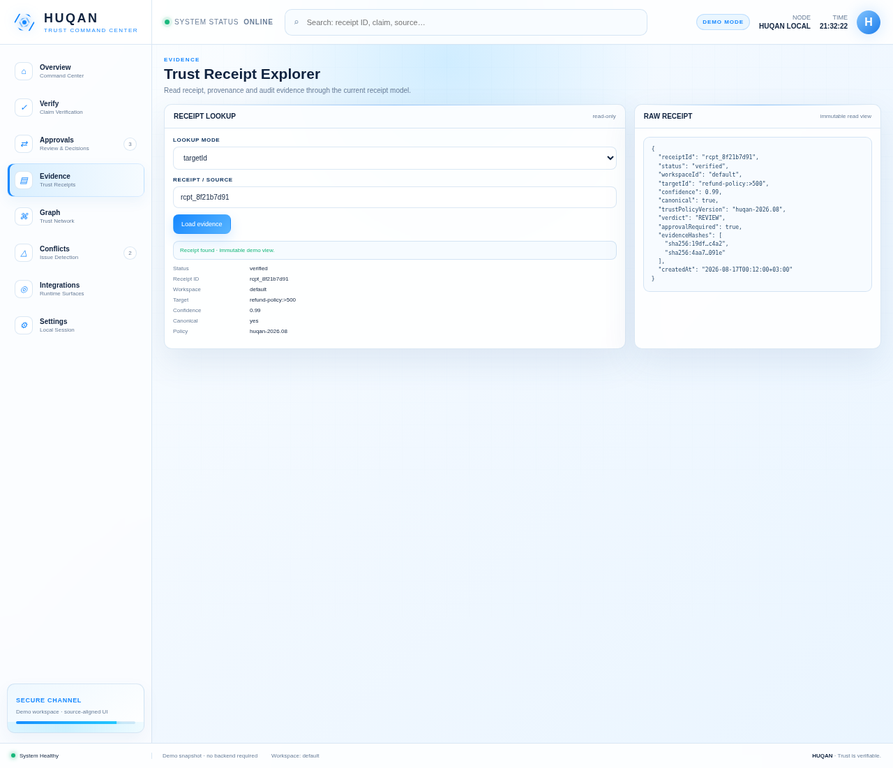Click the Confidence value 0.99
This screenshot has width=893, height=768.
click(255, 310)
